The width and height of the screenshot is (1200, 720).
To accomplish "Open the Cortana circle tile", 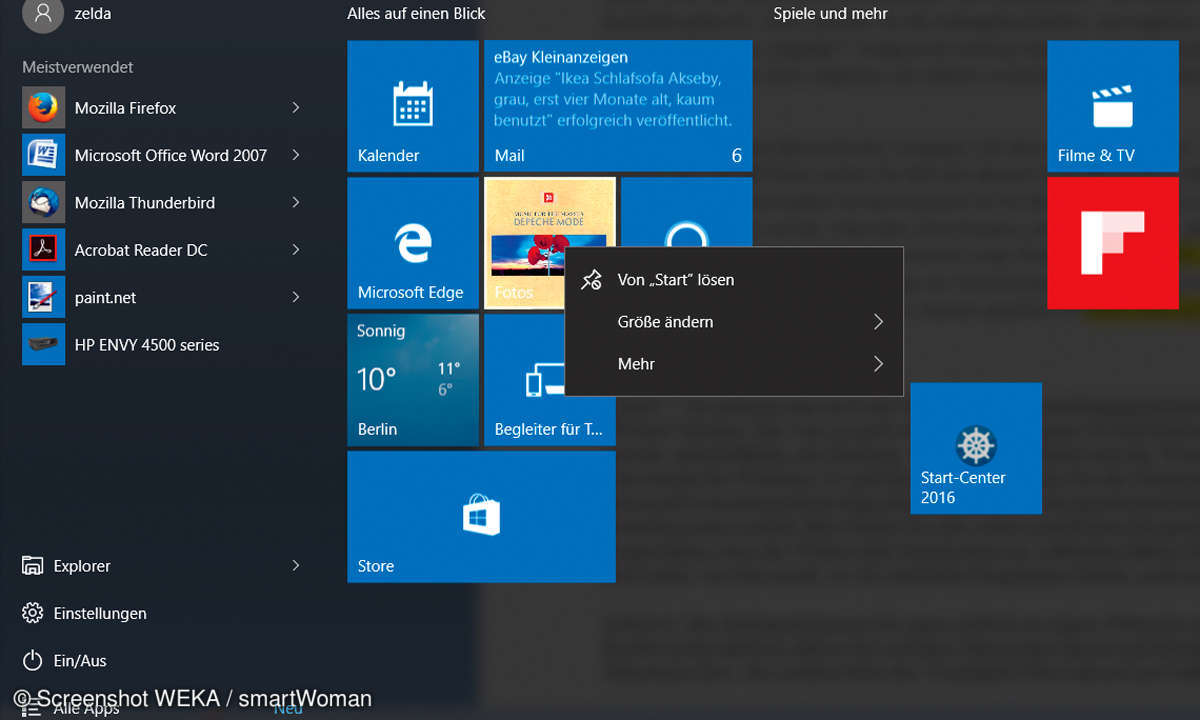I will point(686,212).
